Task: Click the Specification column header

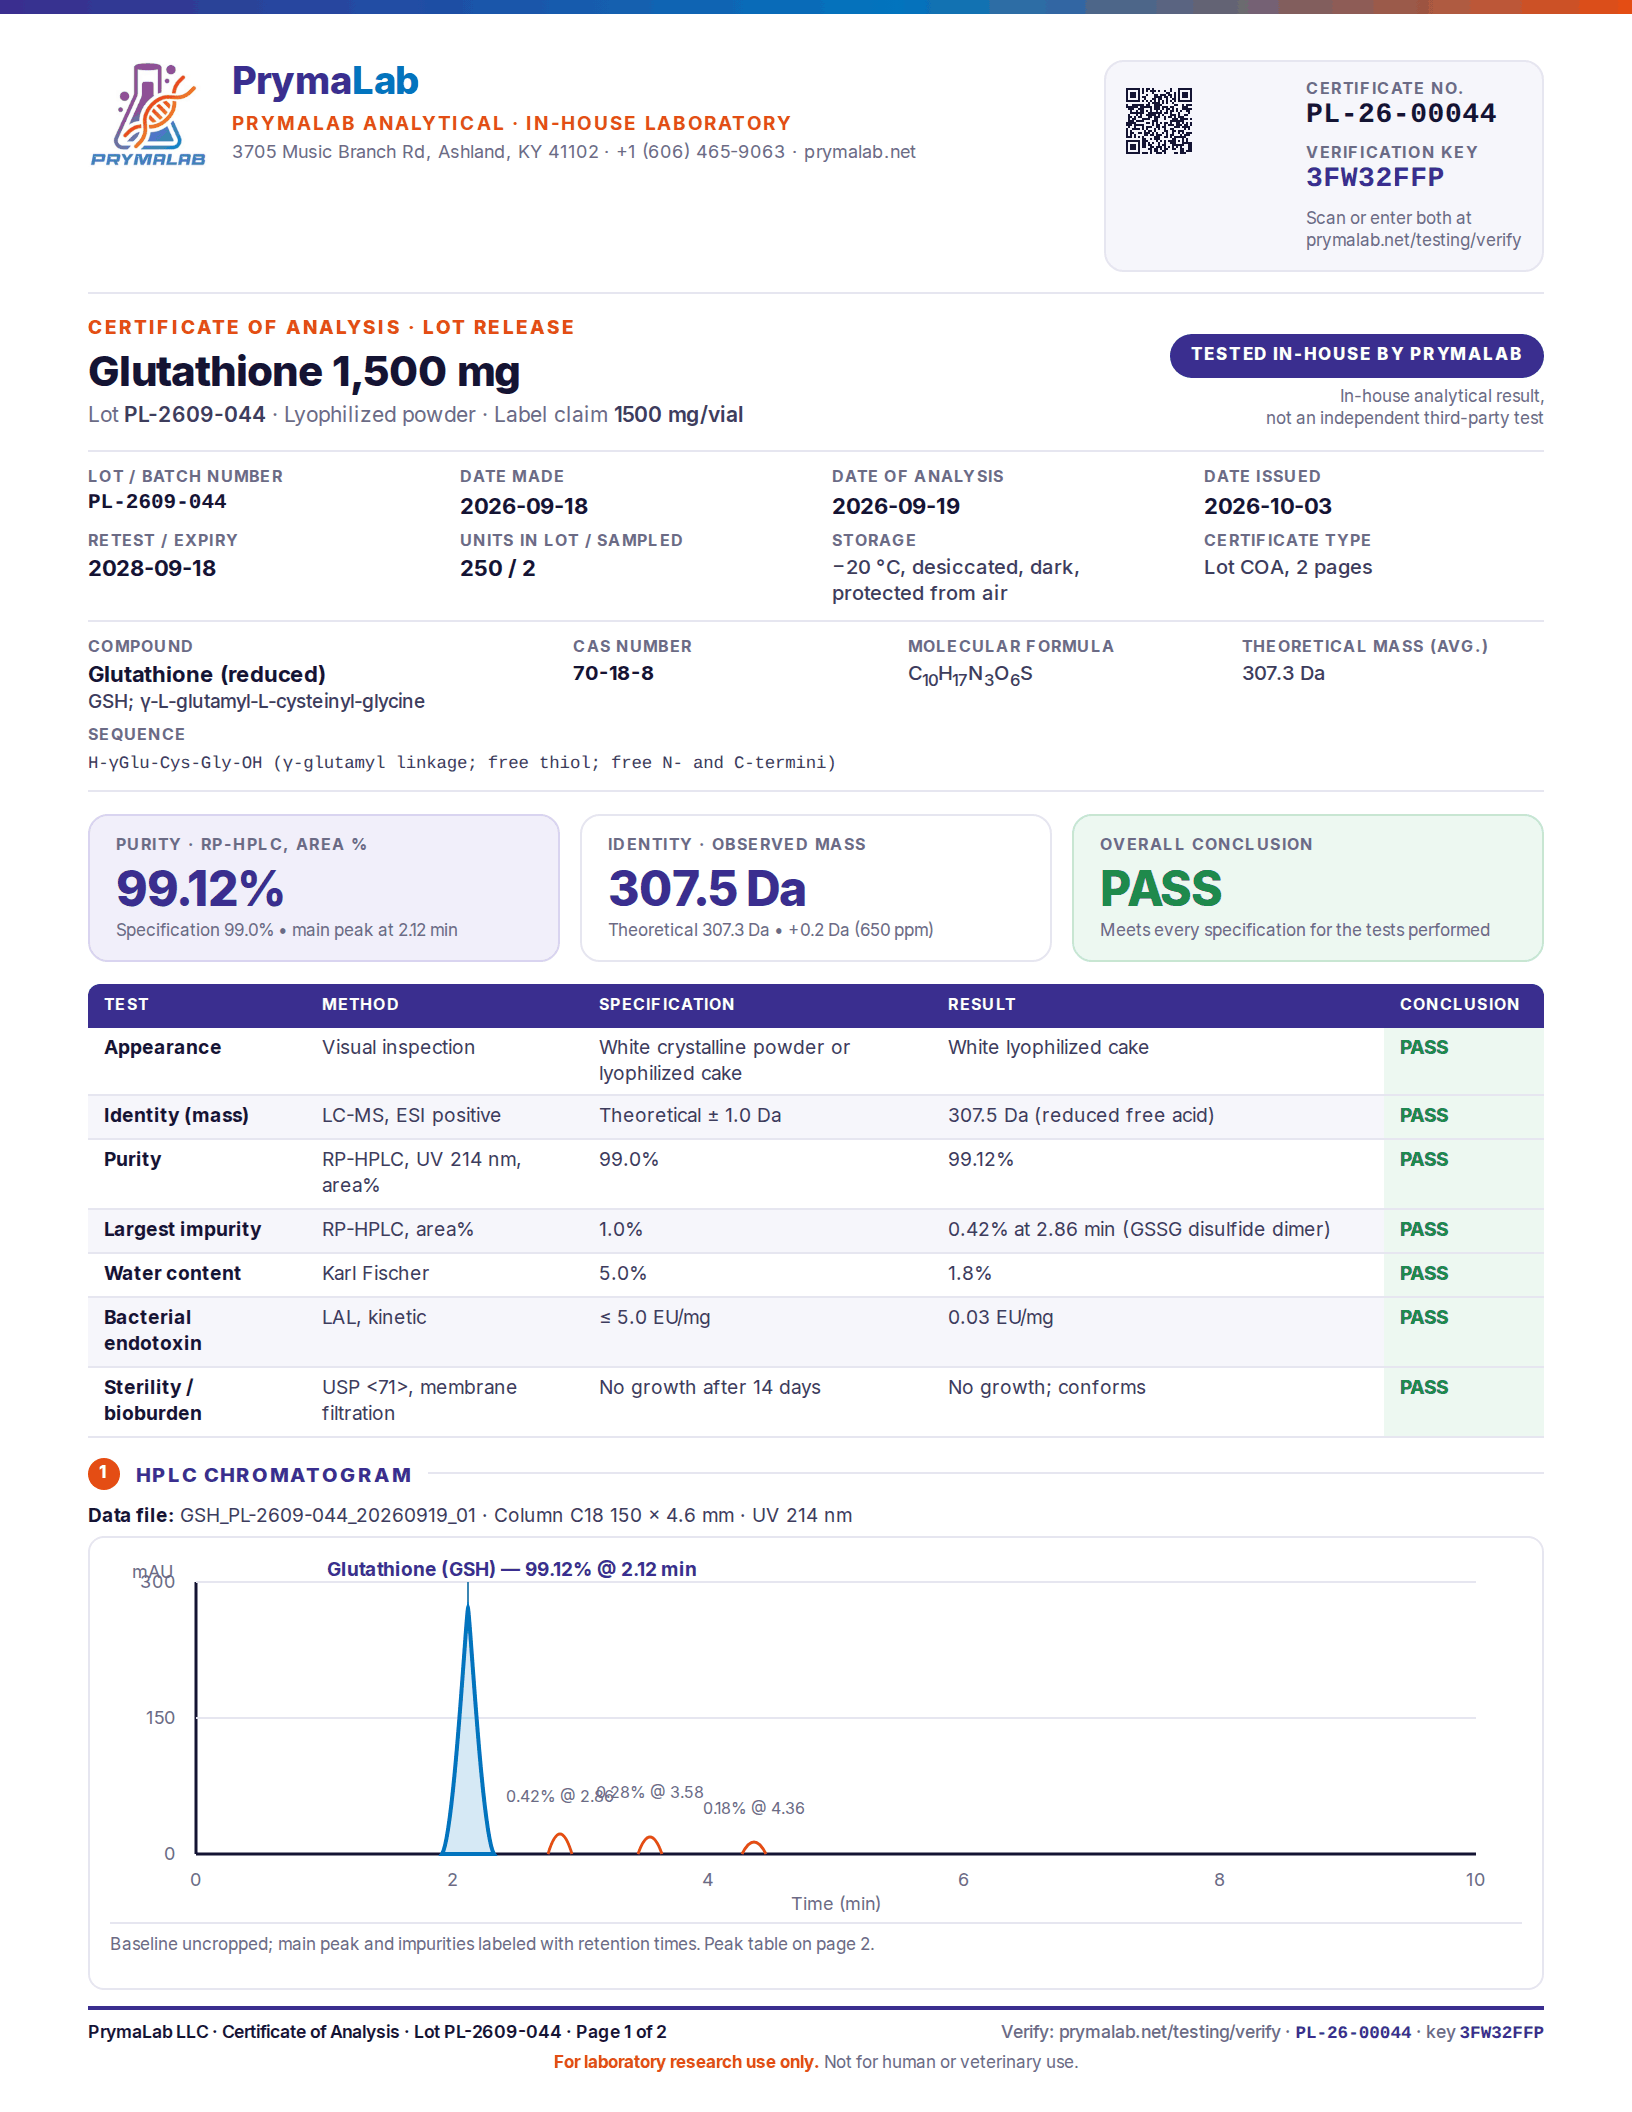Action: pyautogui.click(x=666, y=1004)
